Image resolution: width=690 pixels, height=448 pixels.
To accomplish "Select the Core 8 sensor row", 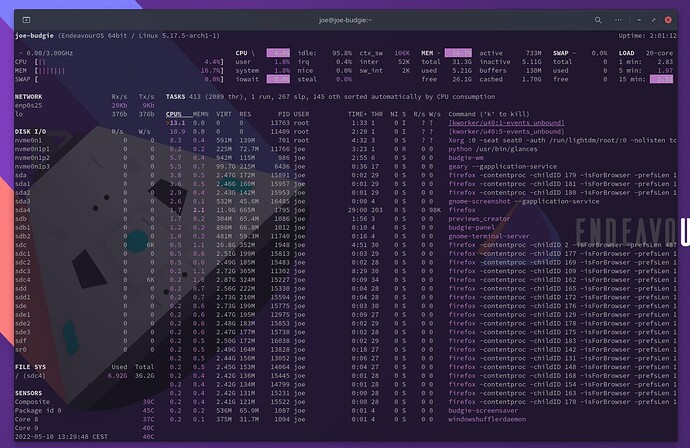I will 84,419.
